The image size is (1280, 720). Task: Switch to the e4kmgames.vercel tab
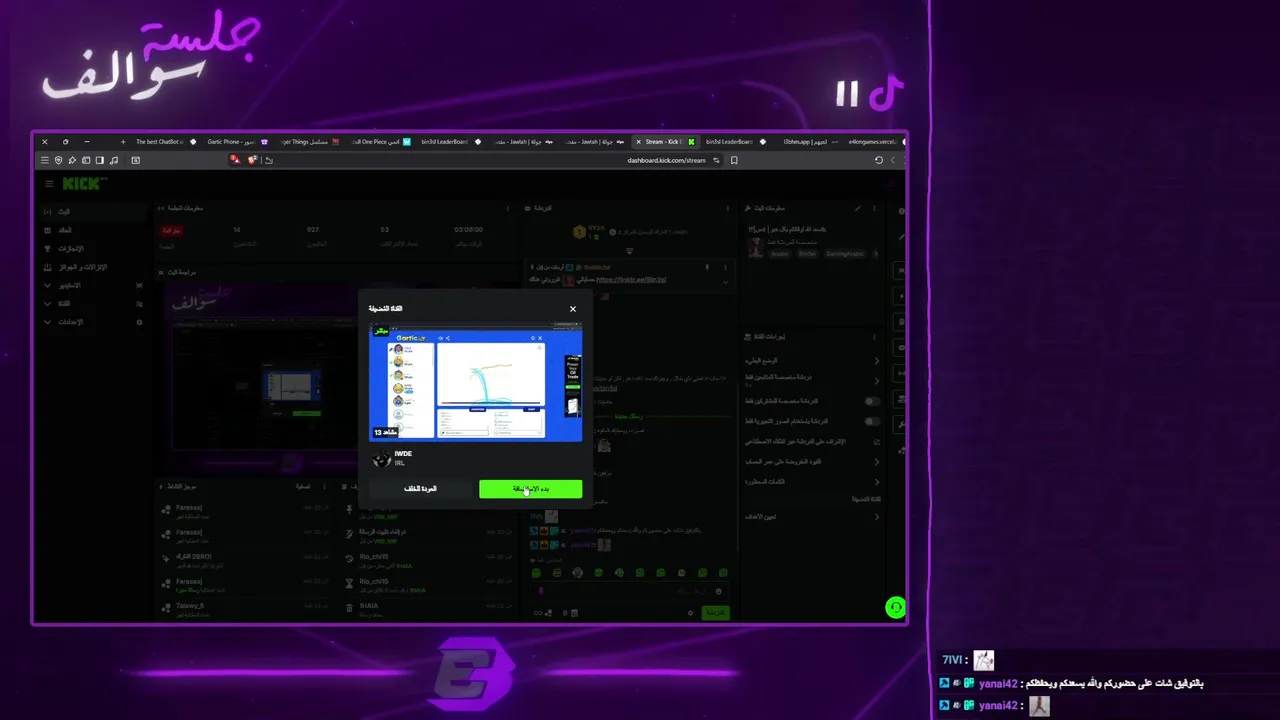pos(875,142)
